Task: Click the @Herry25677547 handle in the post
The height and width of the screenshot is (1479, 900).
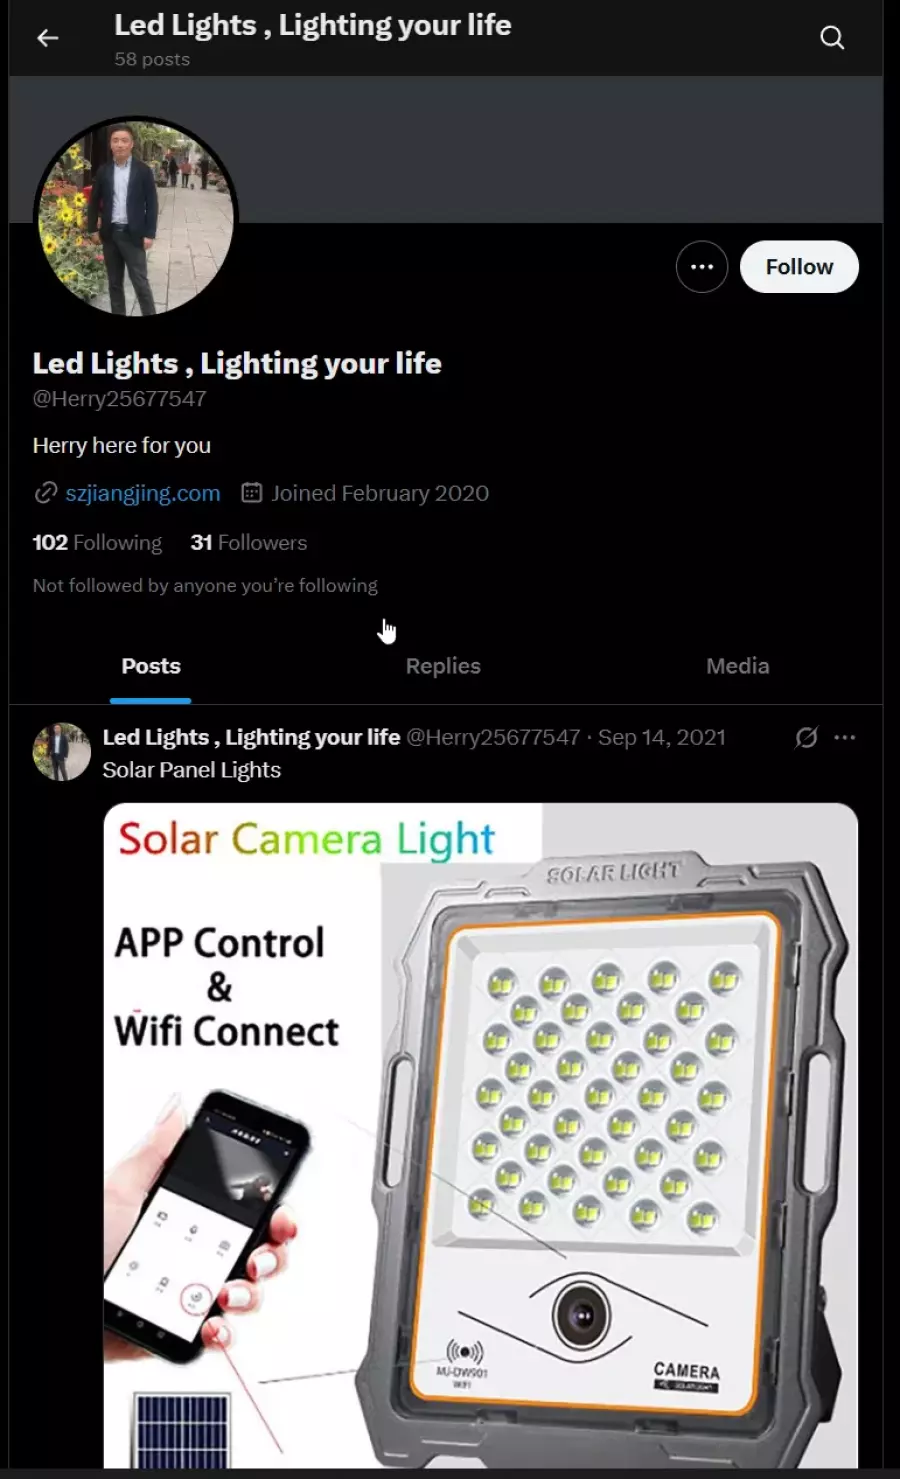Action: [x=493, y=737]
